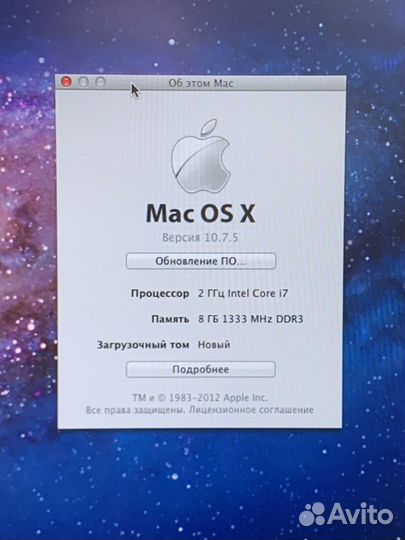Open the 'Подробнее' details button
This screenshot has width=405, height=540.
pyautogui.click(x=201, y=370)
